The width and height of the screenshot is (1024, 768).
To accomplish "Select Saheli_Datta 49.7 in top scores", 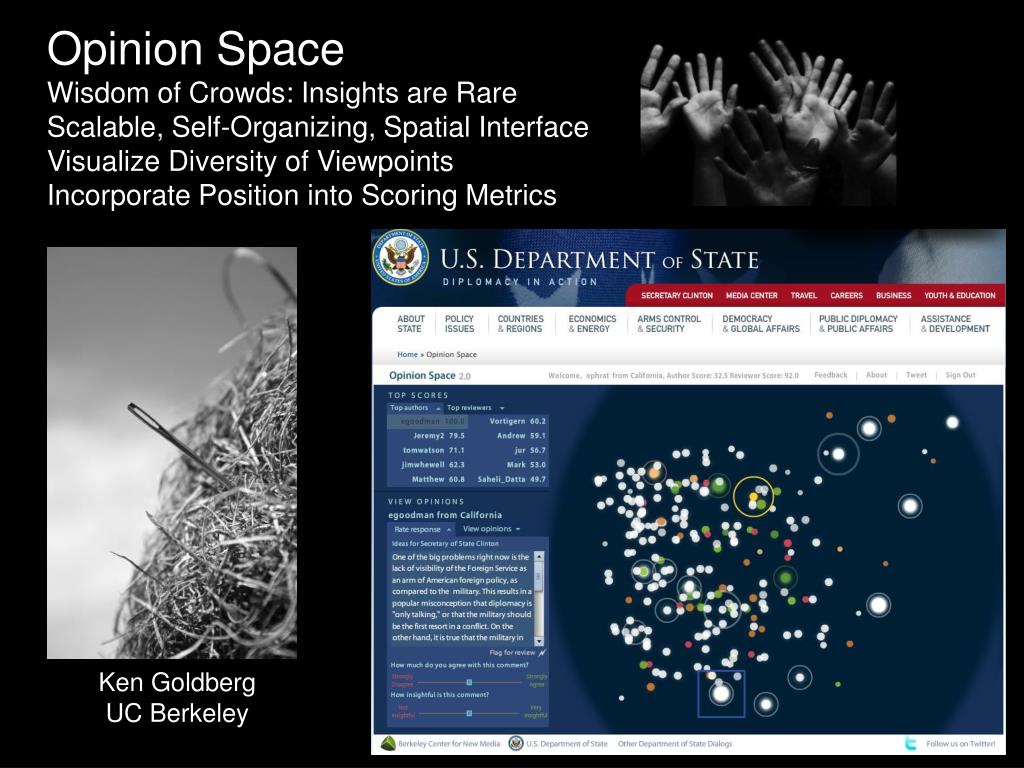I will (x=511, y=479).
